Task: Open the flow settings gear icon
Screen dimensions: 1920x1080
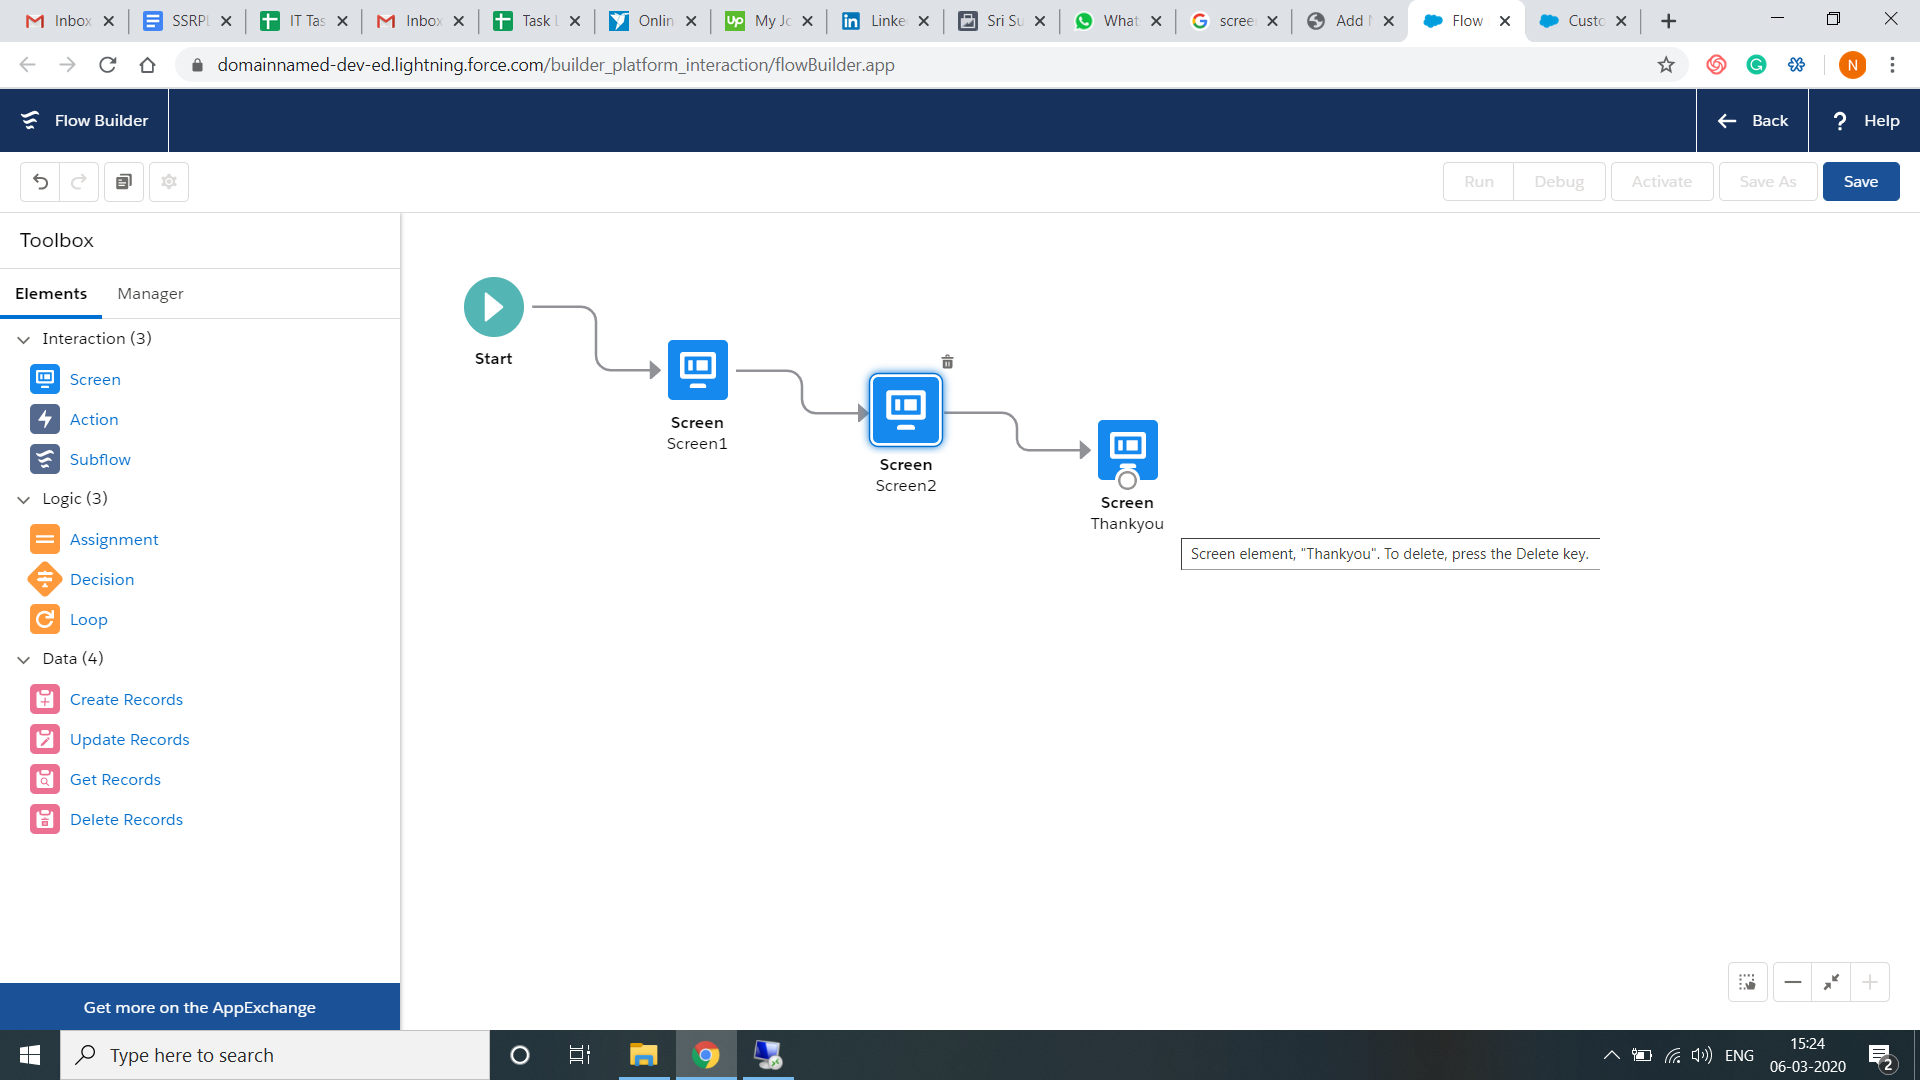Action: point(168,181)
